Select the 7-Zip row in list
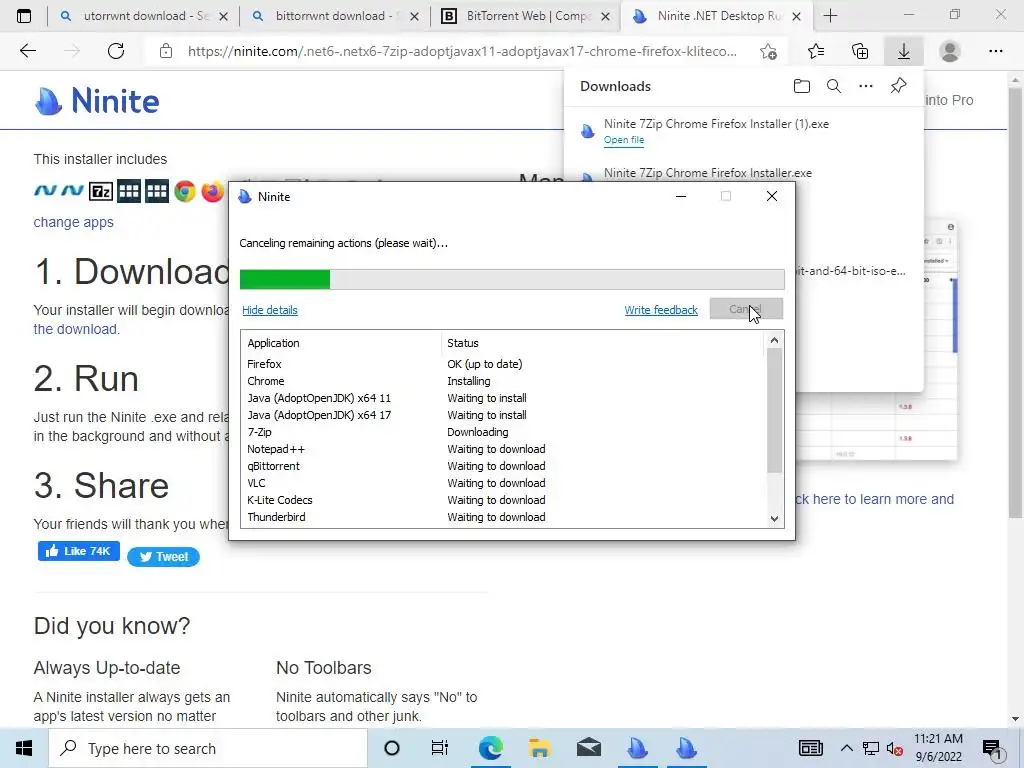 click(503, 432)
